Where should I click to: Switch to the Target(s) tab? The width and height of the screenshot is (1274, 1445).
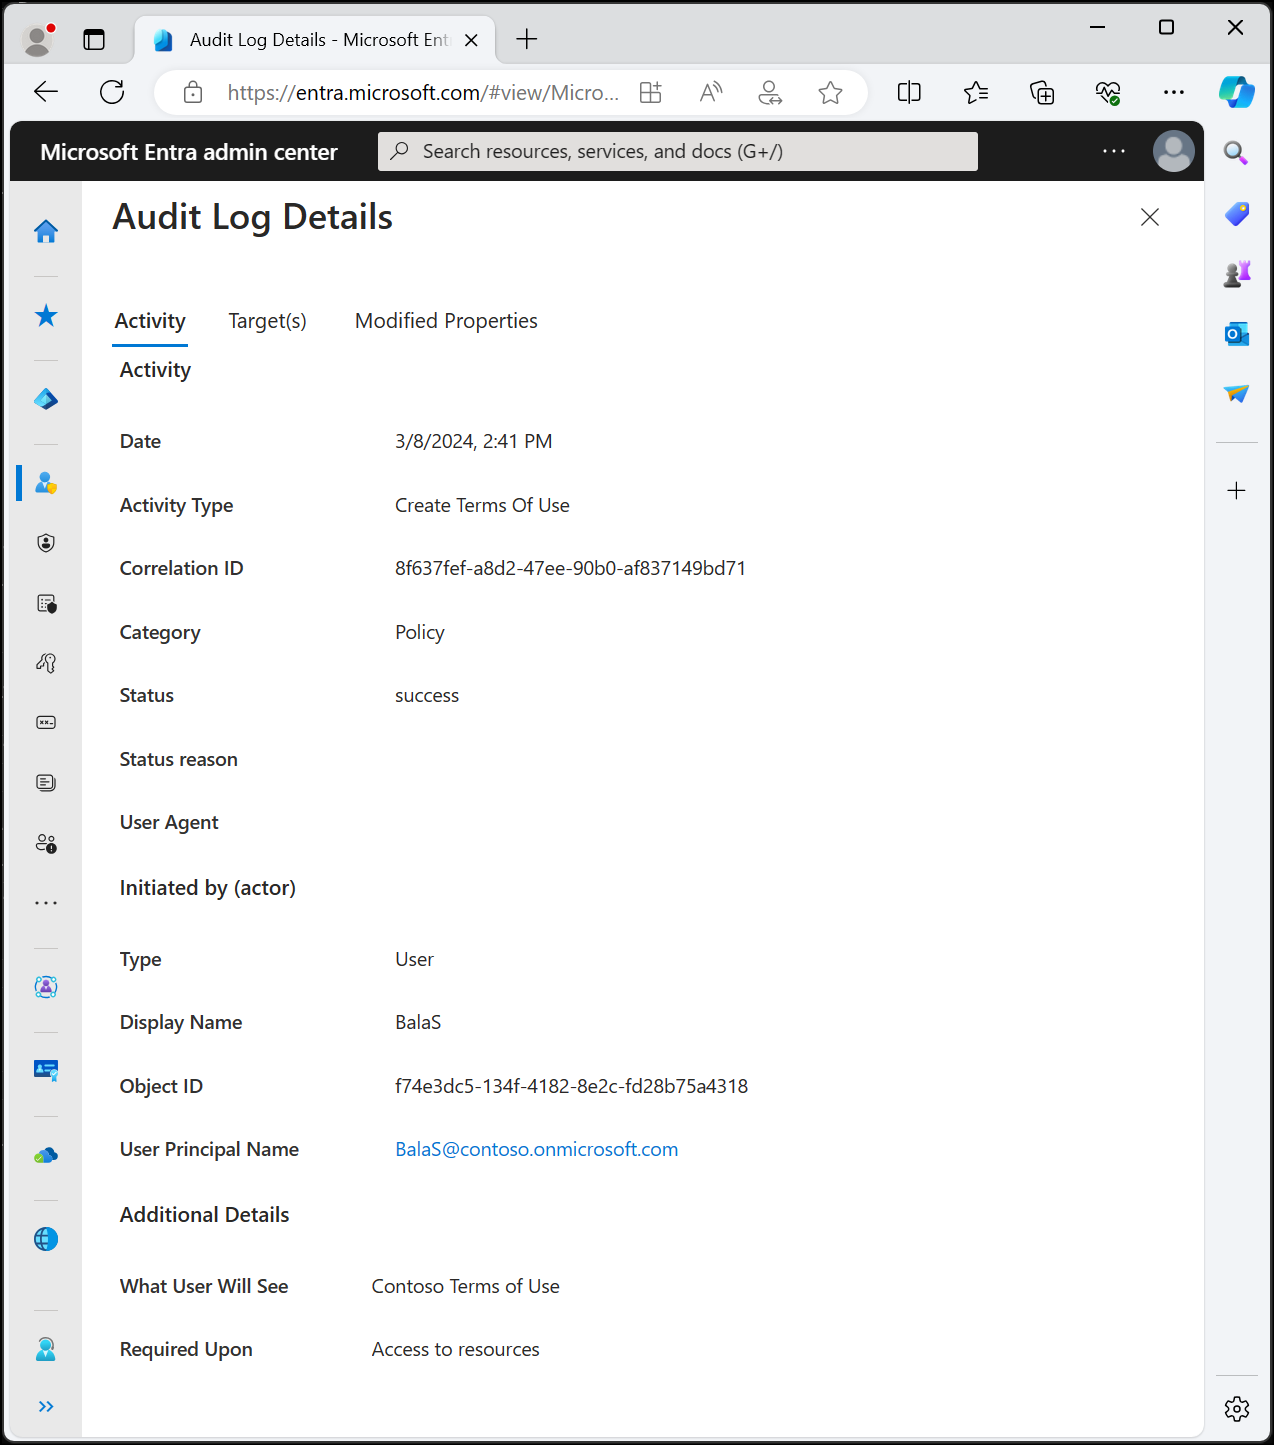267,321
